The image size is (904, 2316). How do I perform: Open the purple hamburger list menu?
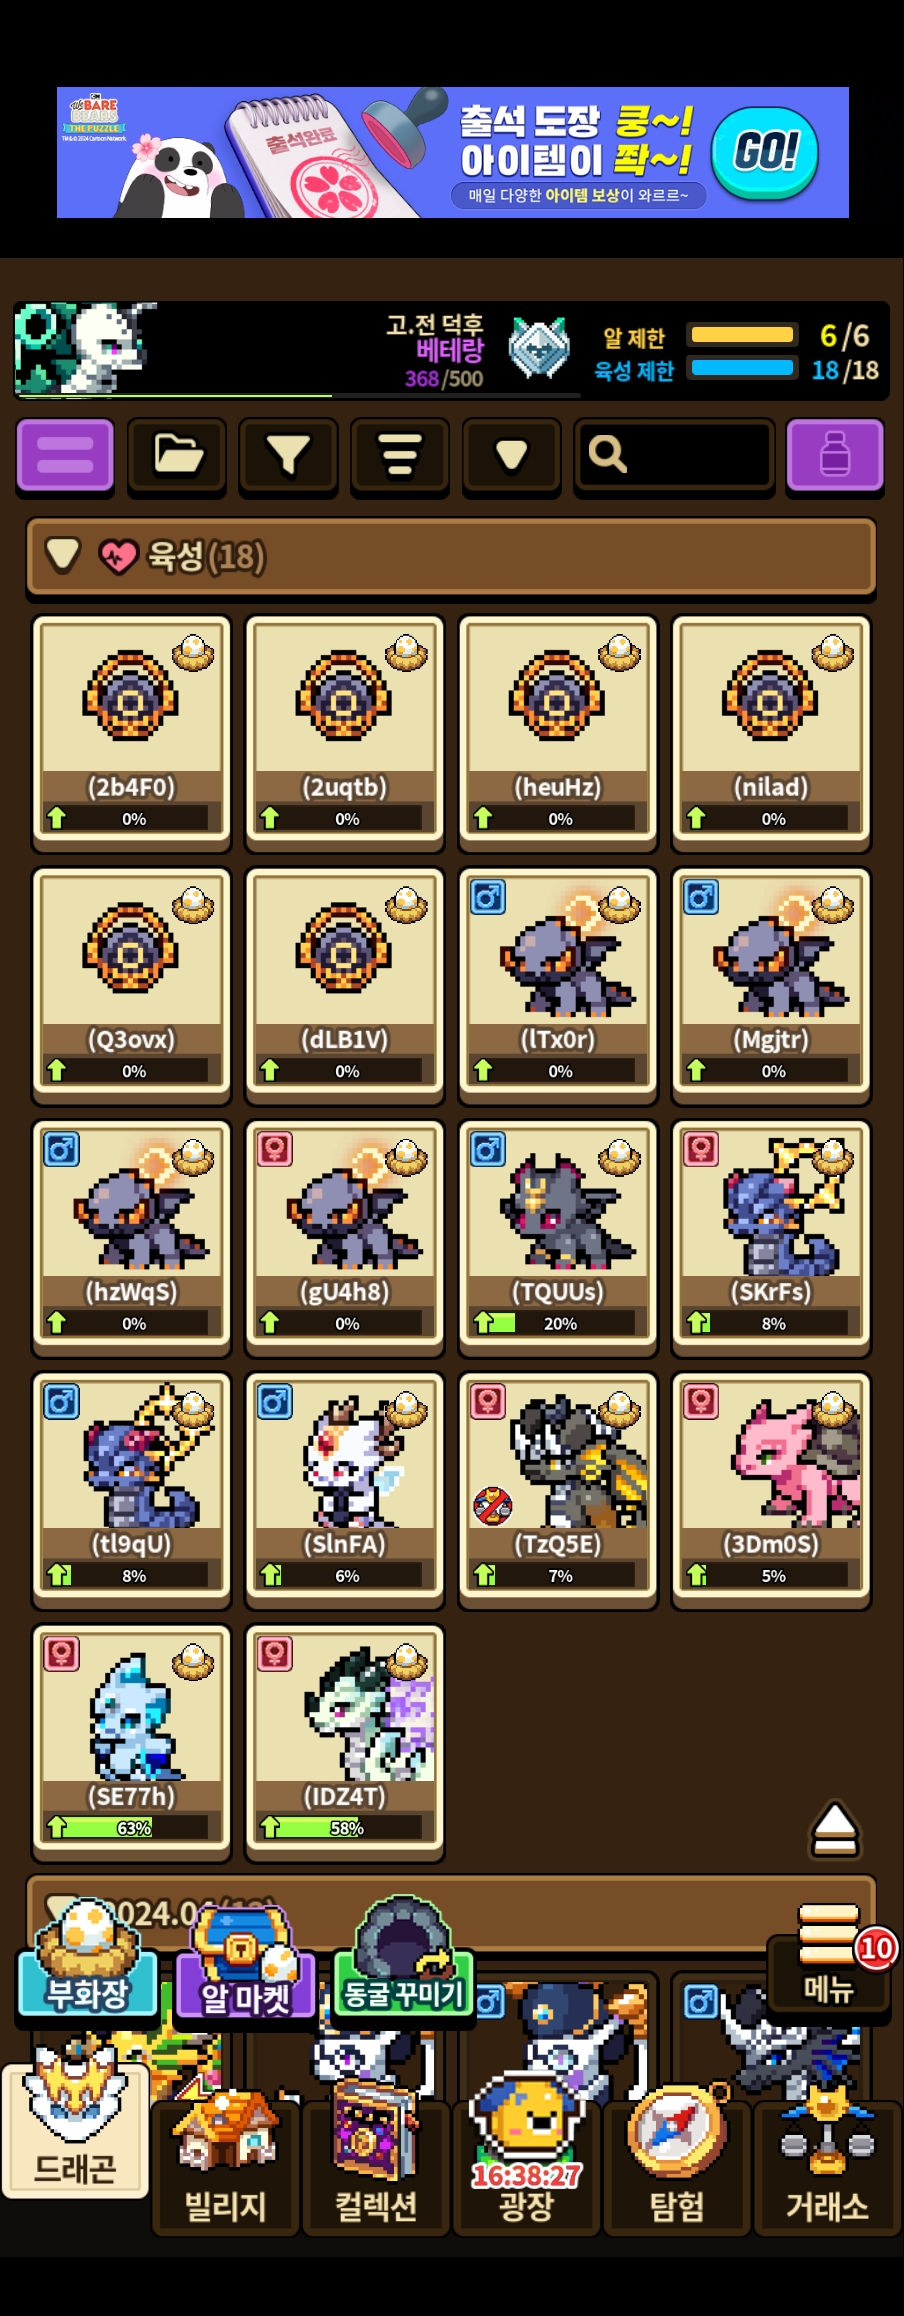(65, 455)
